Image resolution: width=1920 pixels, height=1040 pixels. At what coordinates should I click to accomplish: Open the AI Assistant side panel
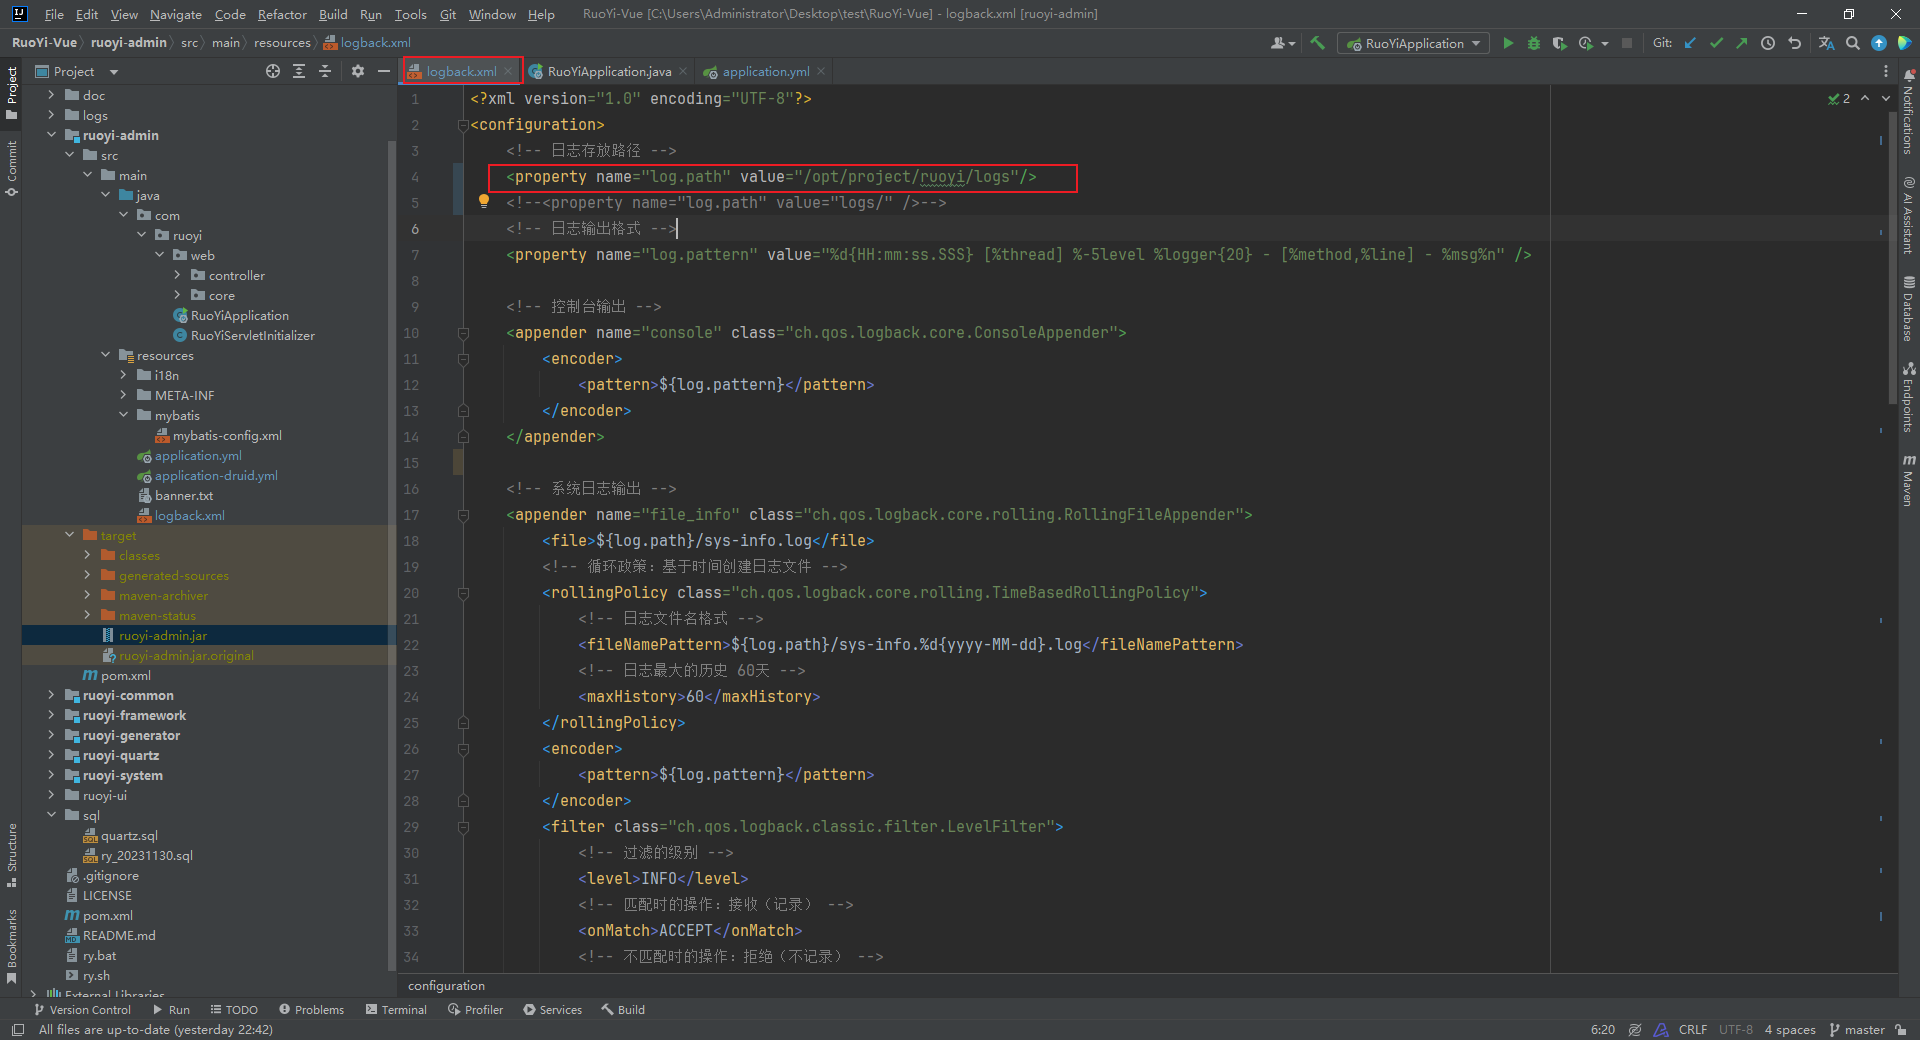1908,215
